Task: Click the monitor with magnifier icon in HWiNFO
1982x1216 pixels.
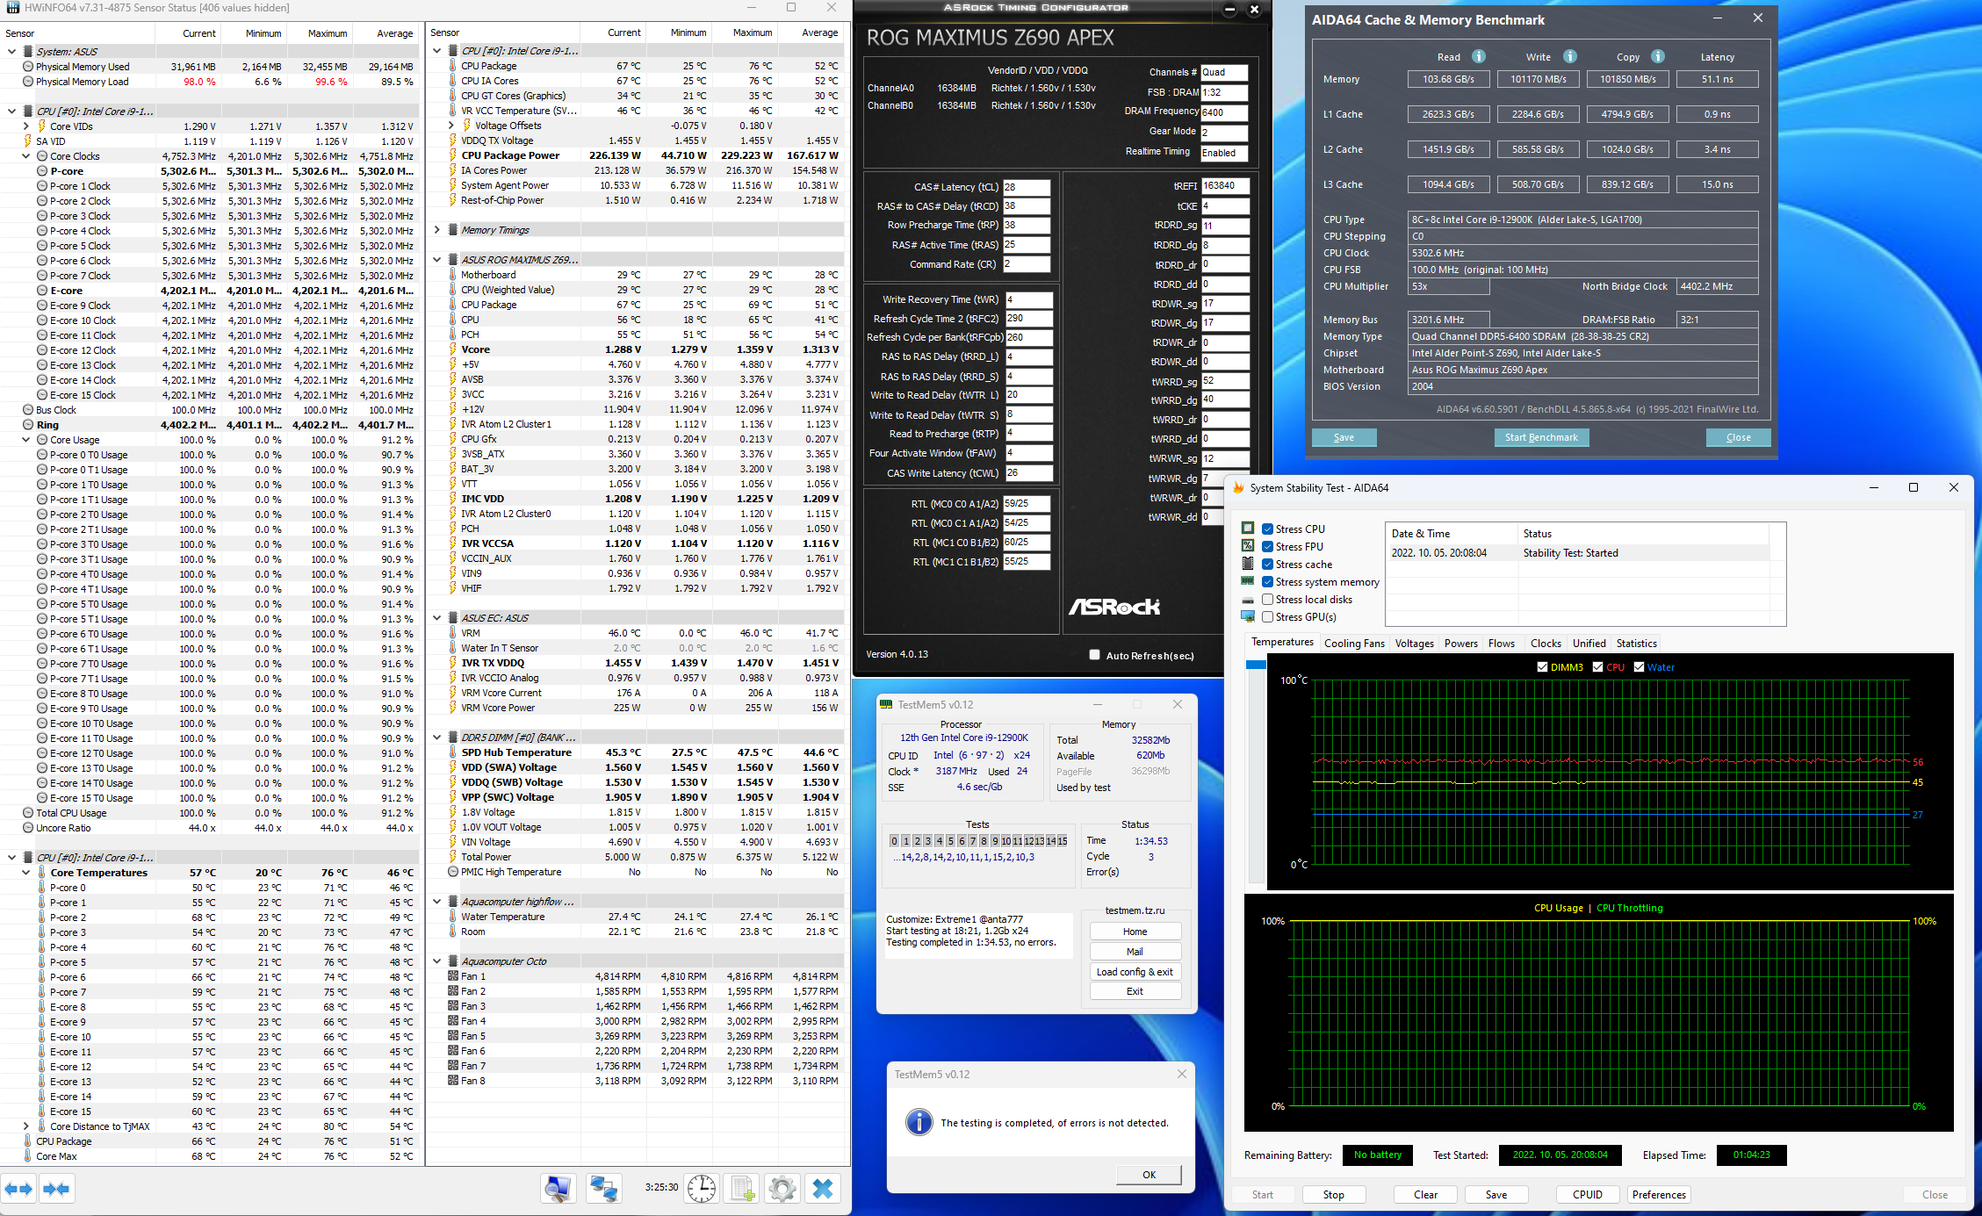Action: point(558,1188)
